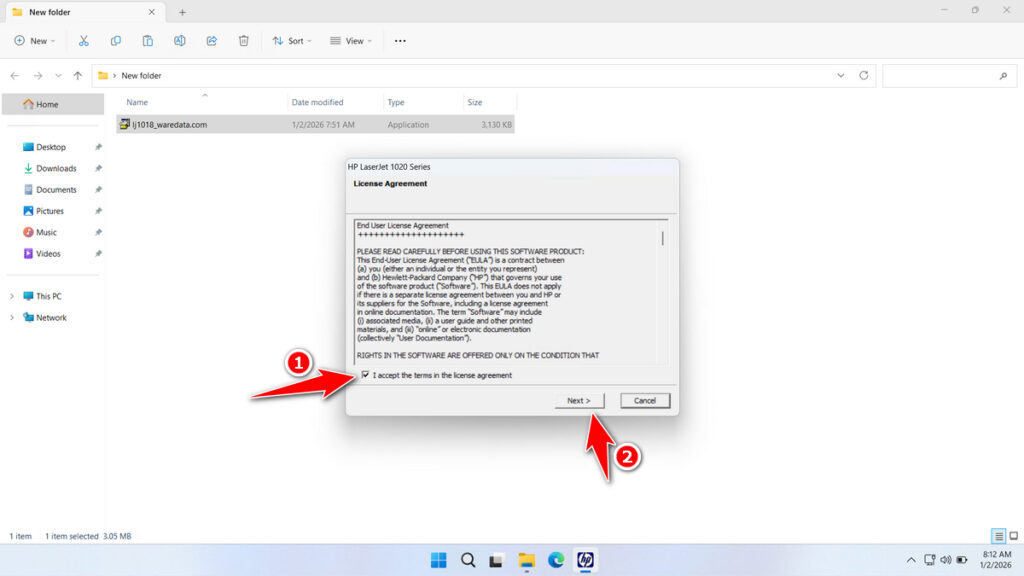Cancel the HP LaserJet installation
This screenshot has width=1024, height=576.
click(645, 400)
